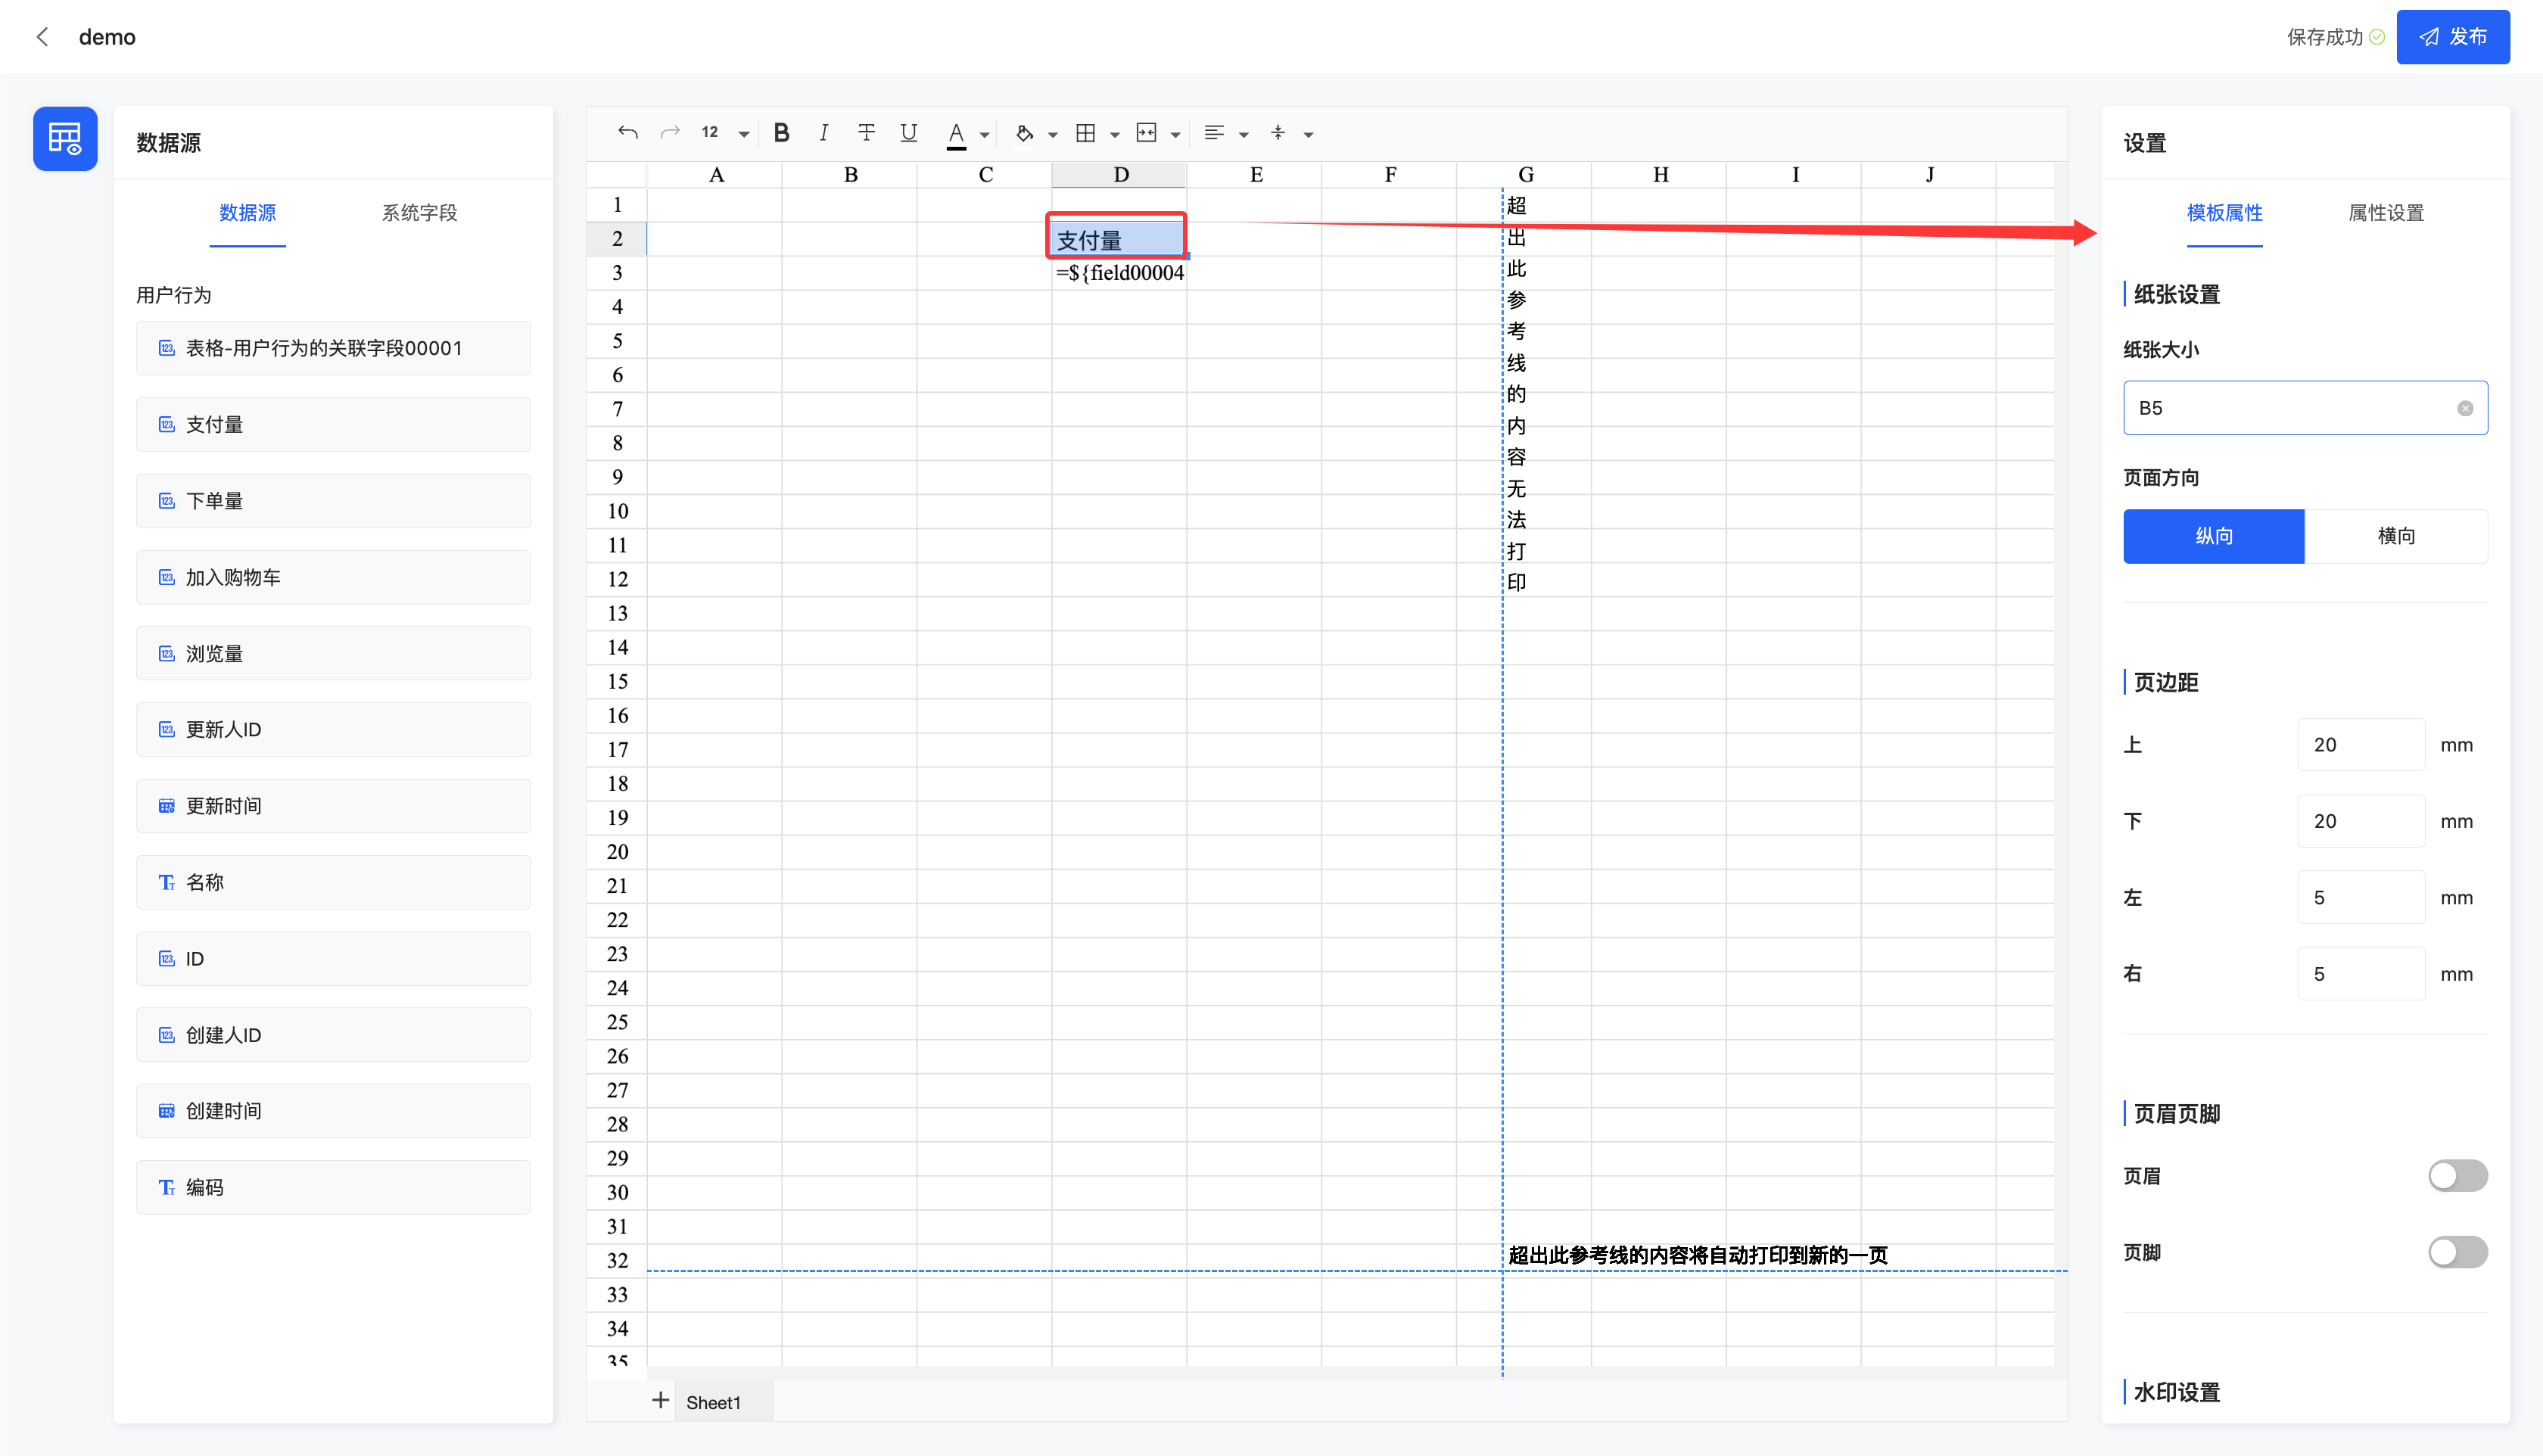
Task: Switch to the 系统字段 tab
Action: (x=419, y=213)
